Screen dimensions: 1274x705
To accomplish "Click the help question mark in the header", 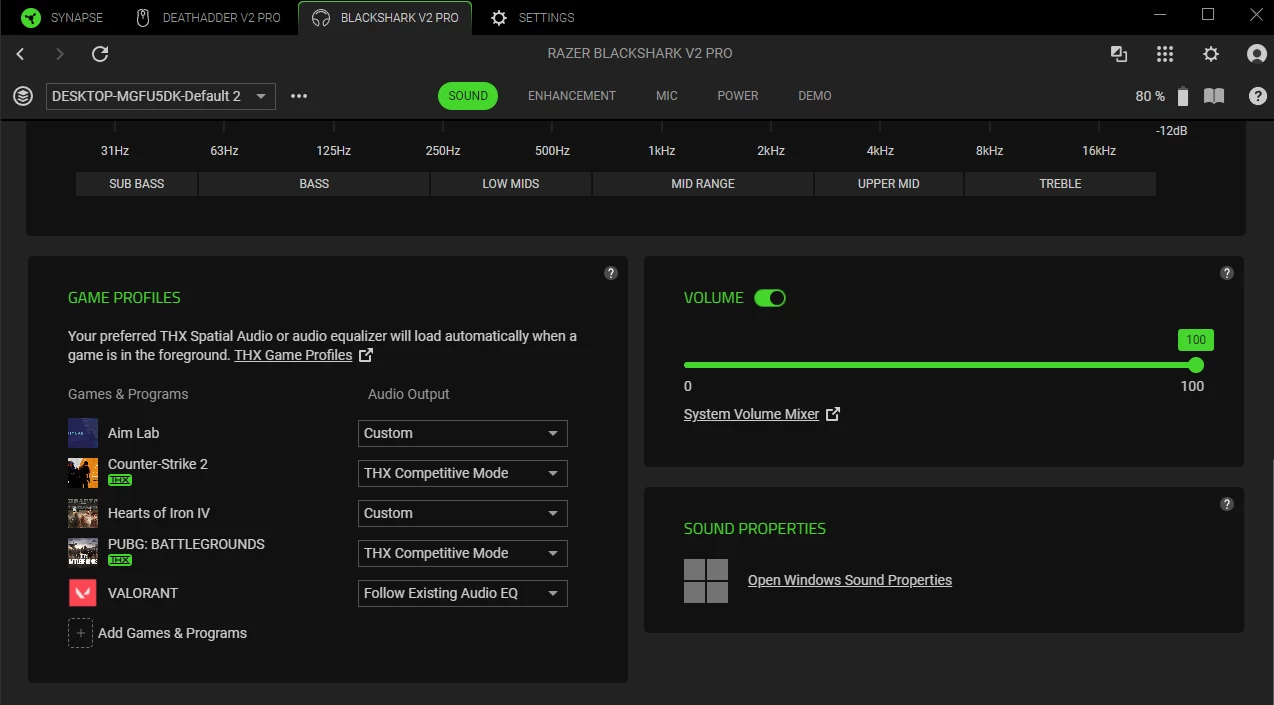I will 1258,96.
